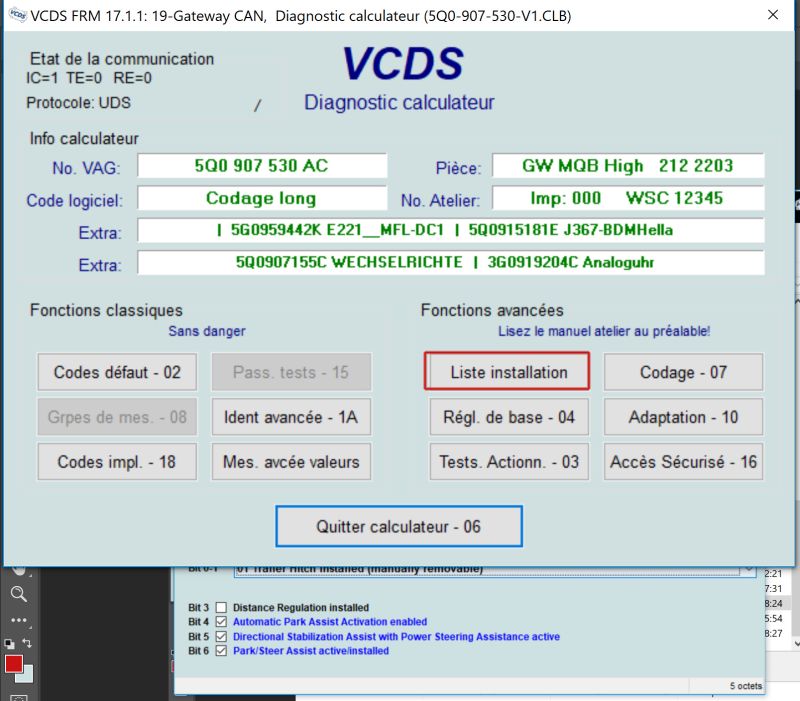
Task: Click the red foreground color swatch
Action: [13, 664]
